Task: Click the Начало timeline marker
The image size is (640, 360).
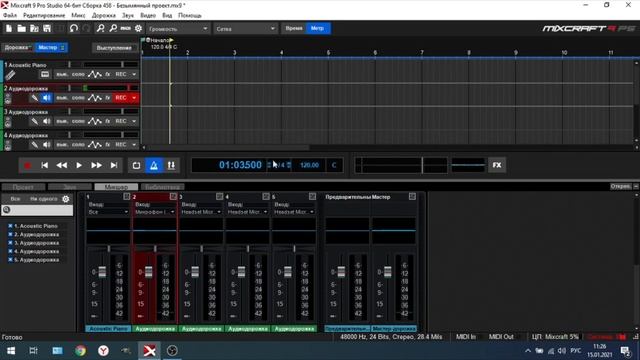Action: pos(159,40)
